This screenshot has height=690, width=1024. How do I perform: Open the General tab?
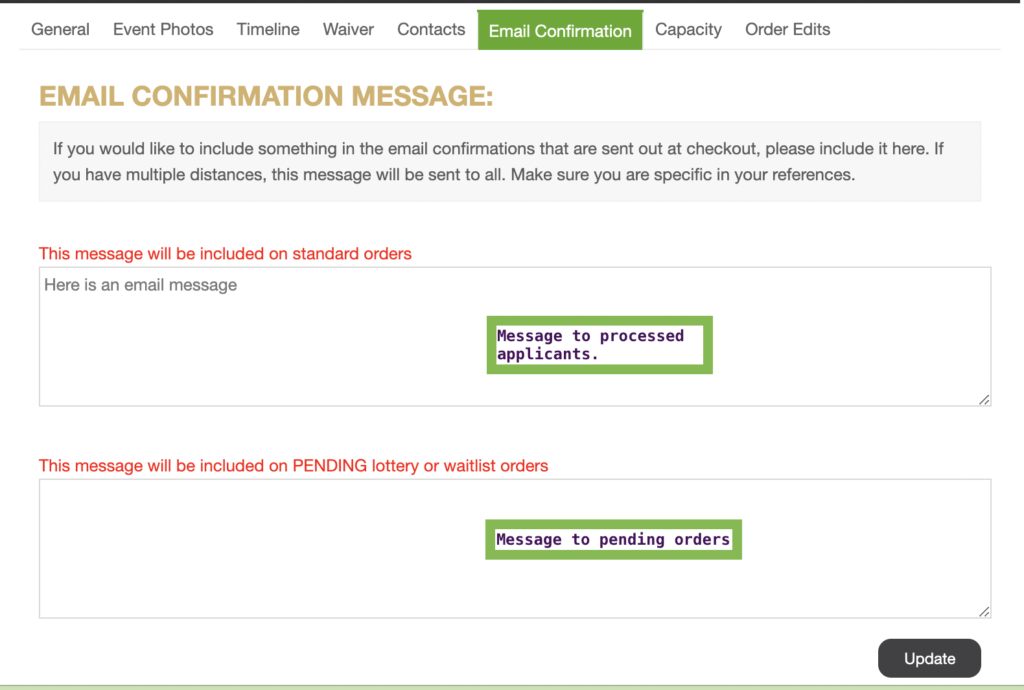coord(60,29)
